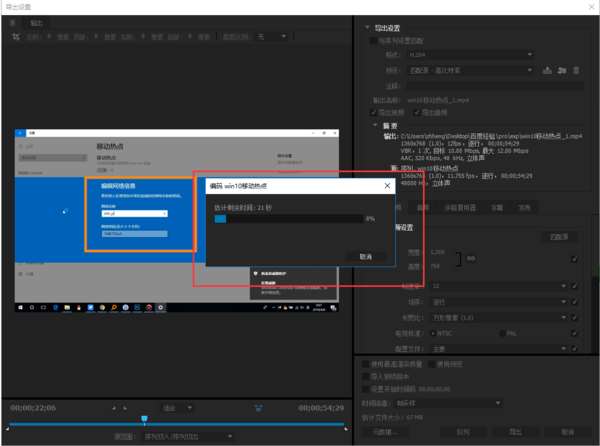The width and height of the screenshot is (600, 446).
Task: Click the video height value
Action: pyautogui.click(x=436, y=266)
